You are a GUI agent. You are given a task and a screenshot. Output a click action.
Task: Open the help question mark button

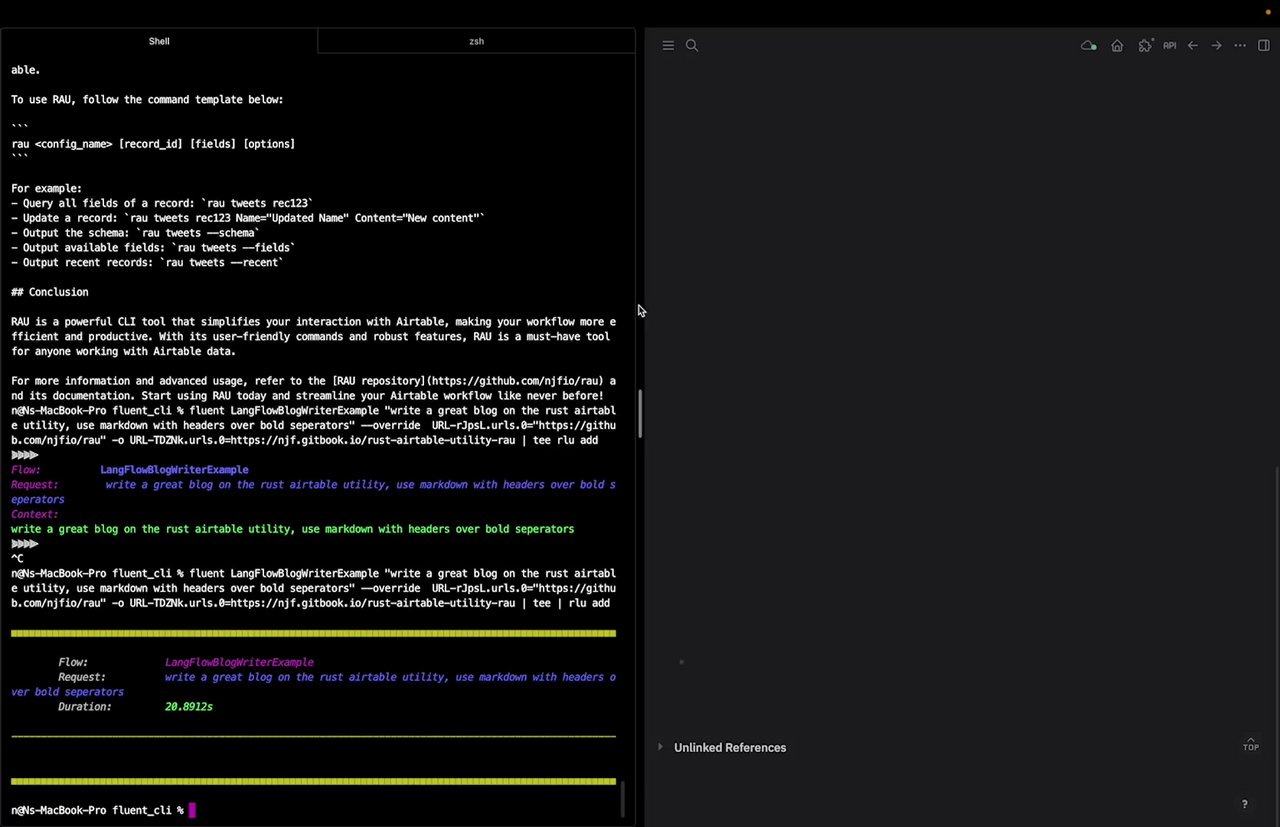(1244, 804)
